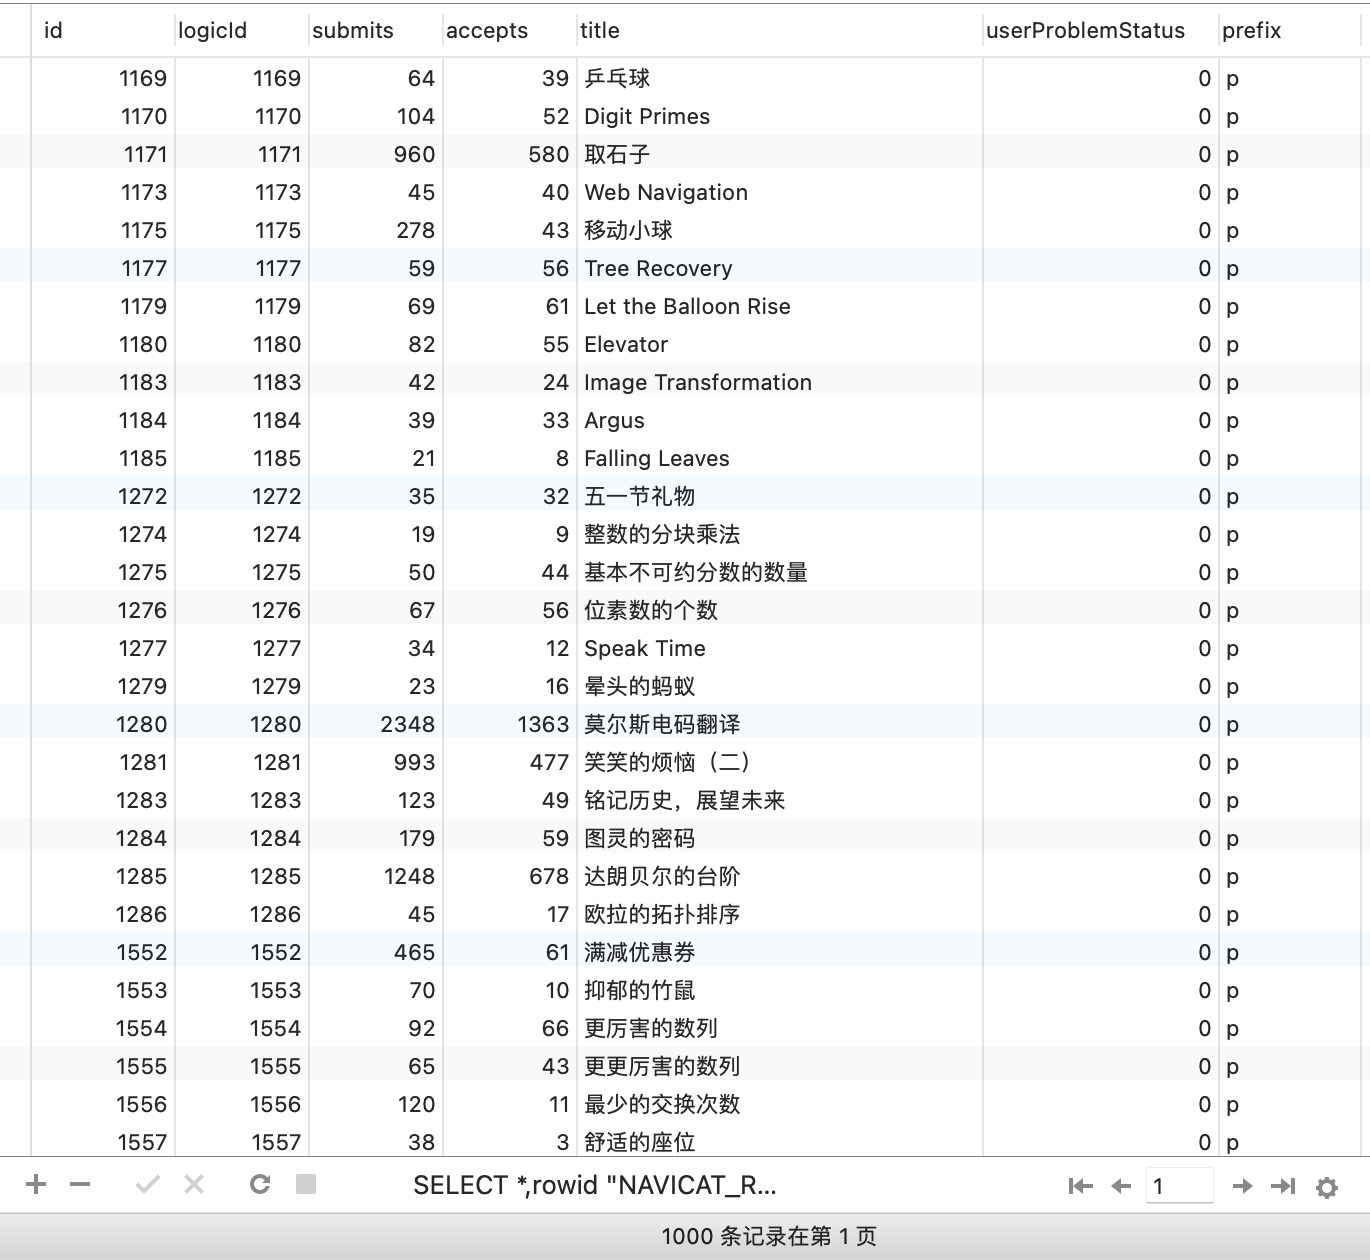Click the accepts column header
Image resolution: width=1370 pixels, height=1260 pixels.
[x=510, y=31]
